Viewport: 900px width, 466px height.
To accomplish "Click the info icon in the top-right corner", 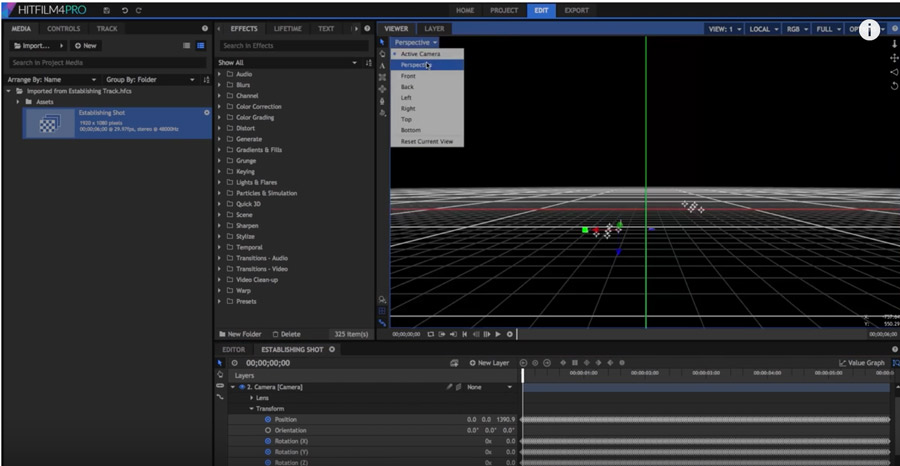I will (871, 30).
